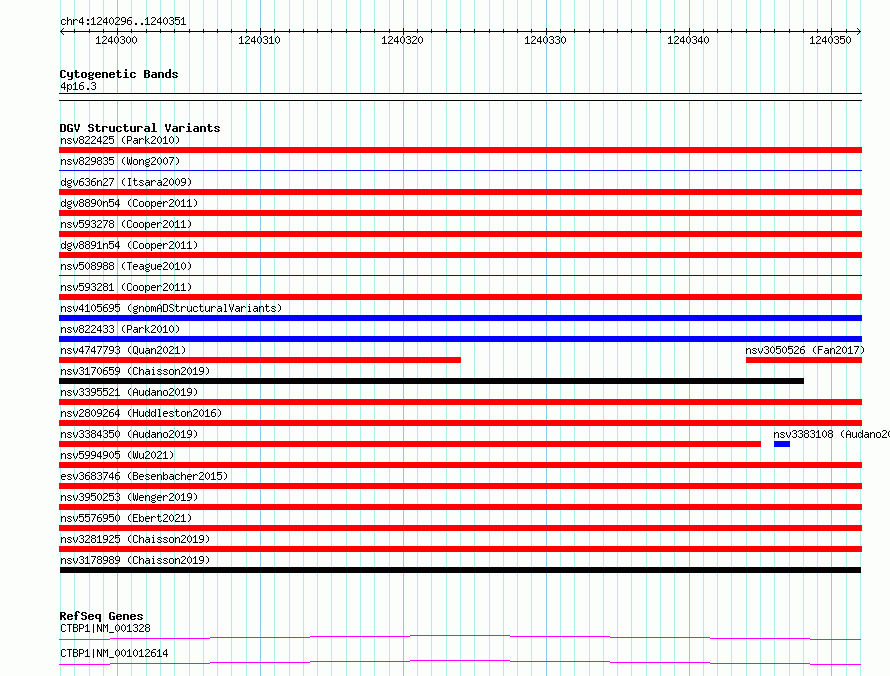Click the Cytogenetic Bands track heading
The width and height of the screenshot is (890, 676).
[x=119, y=74]
